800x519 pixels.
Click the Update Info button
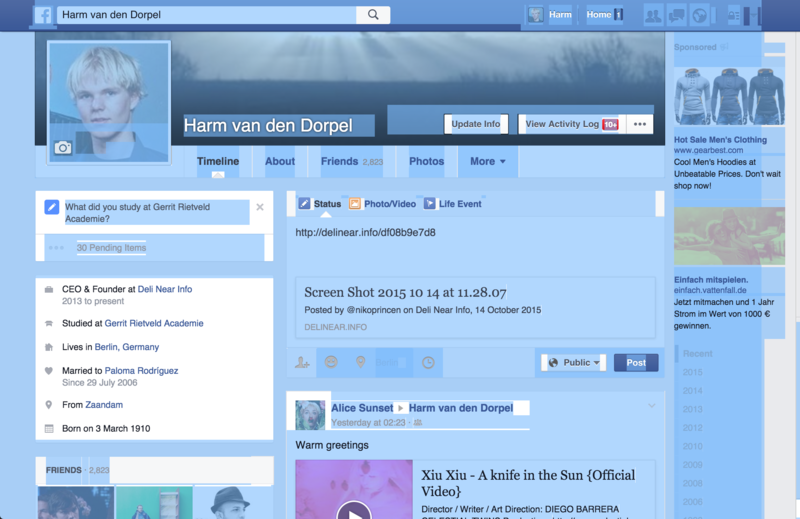click(x=476, y=124)
